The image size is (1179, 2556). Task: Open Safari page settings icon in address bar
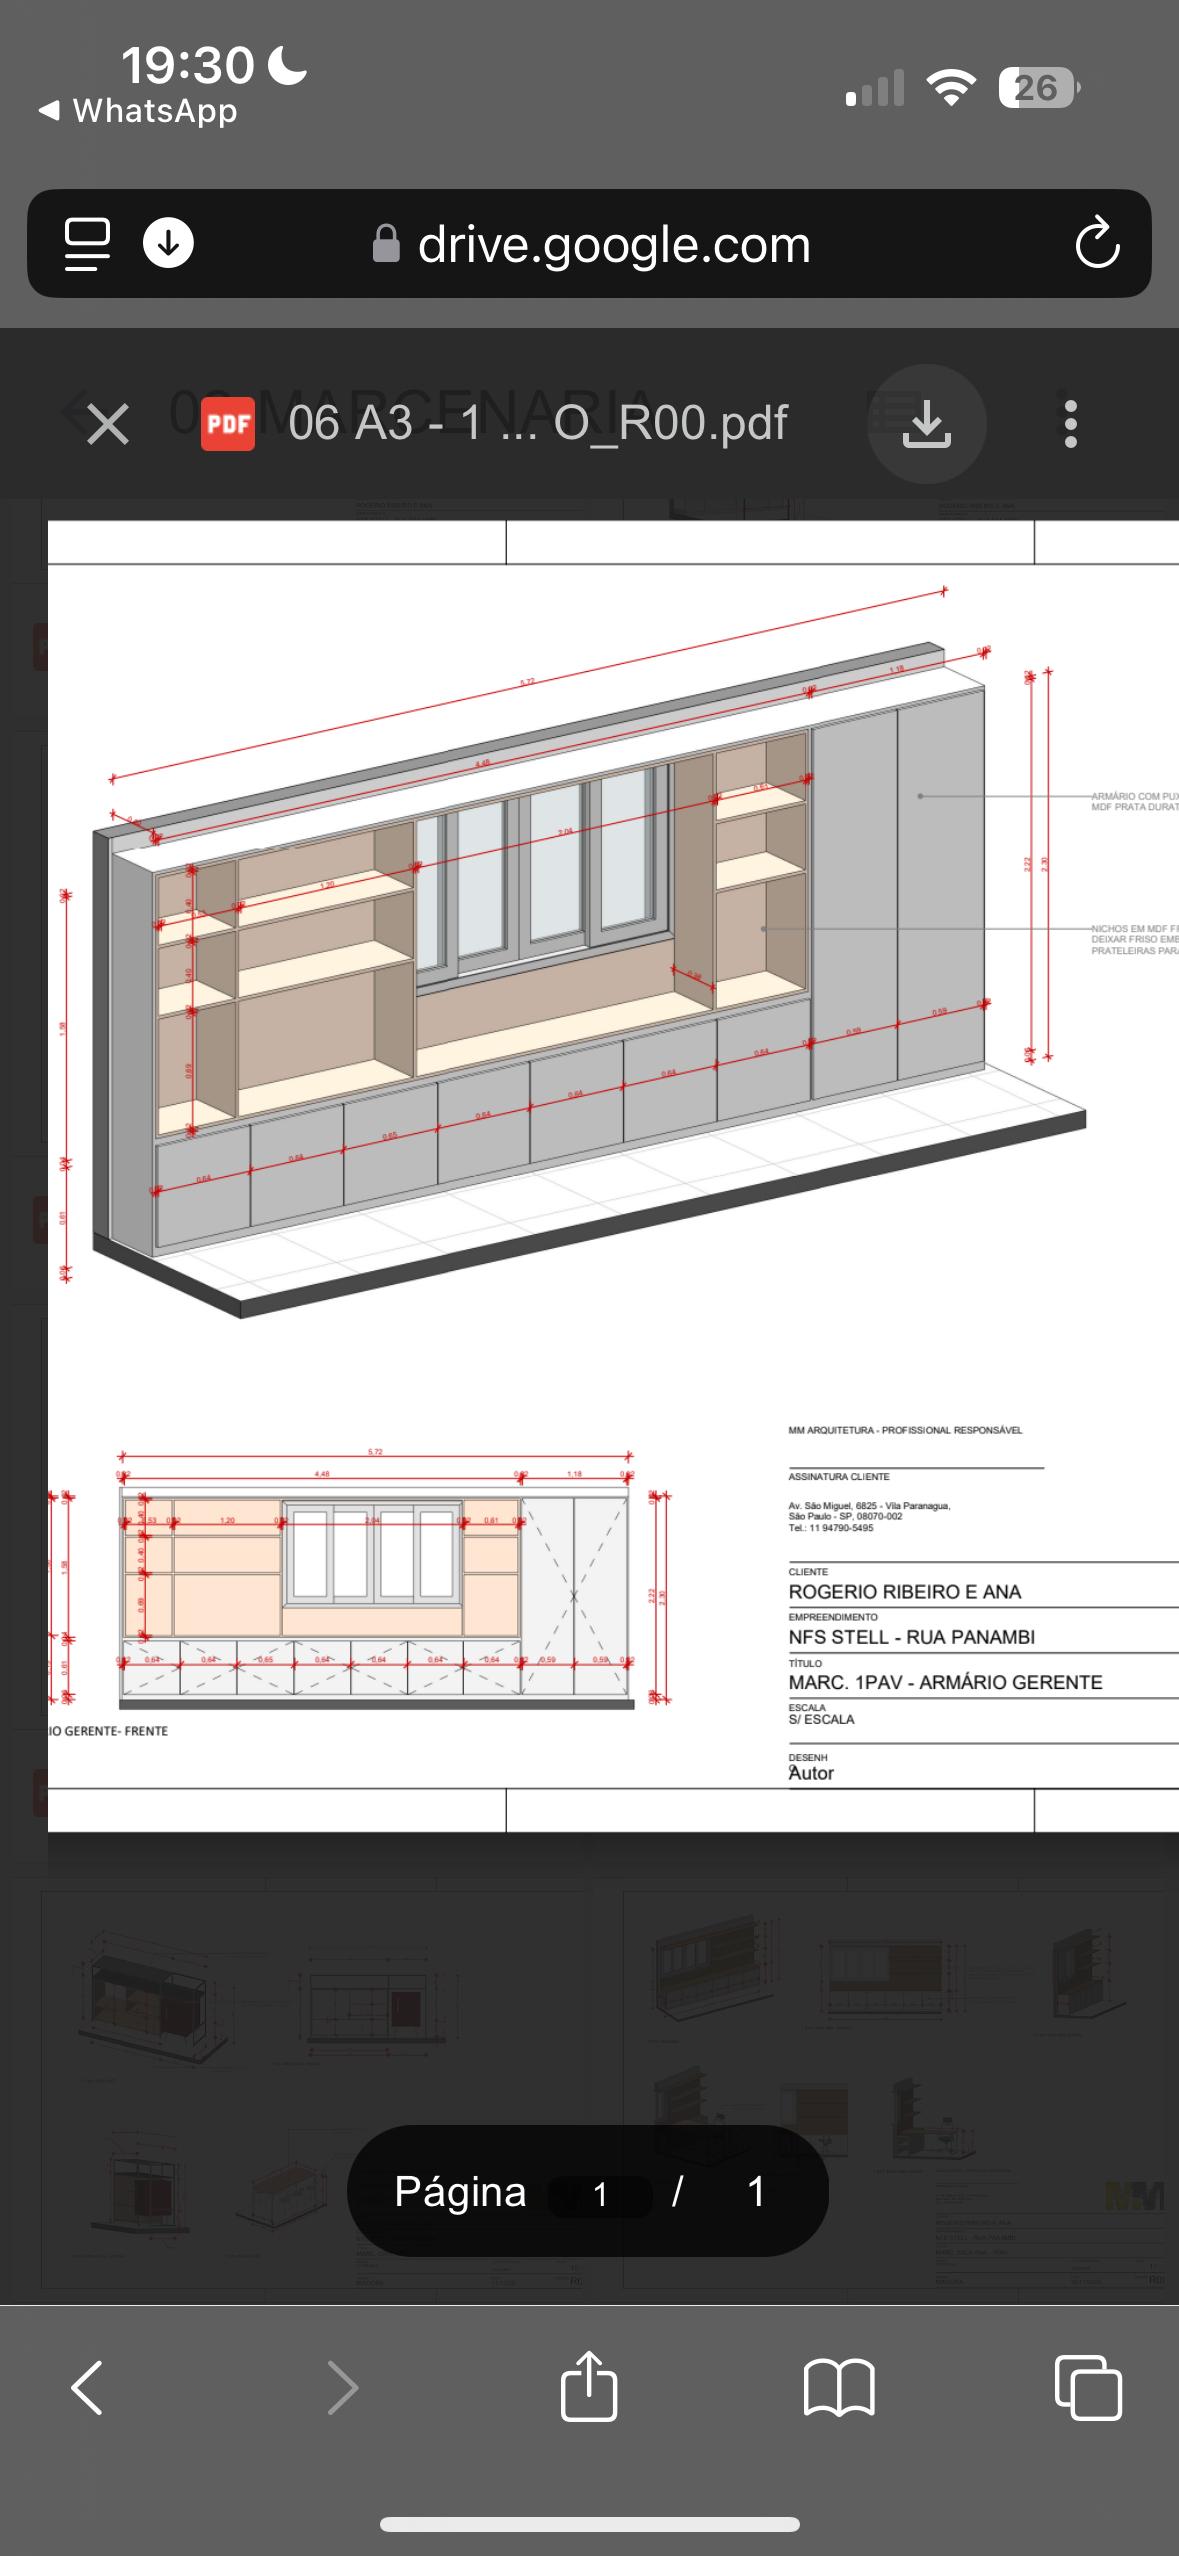pos(87,244)
